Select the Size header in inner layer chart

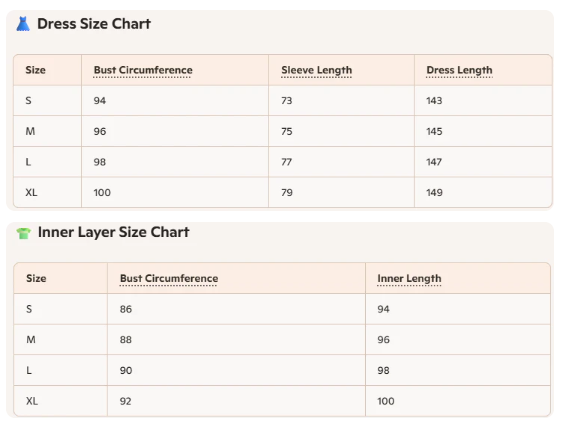(36, 278)
